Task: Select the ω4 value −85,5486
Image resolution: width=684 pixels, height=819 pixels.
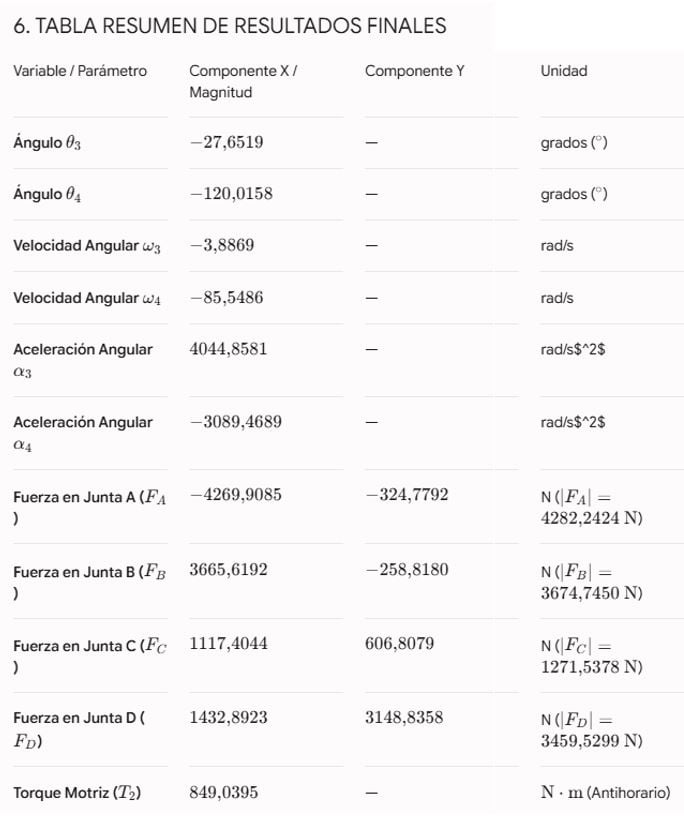Action: (226, 298)
